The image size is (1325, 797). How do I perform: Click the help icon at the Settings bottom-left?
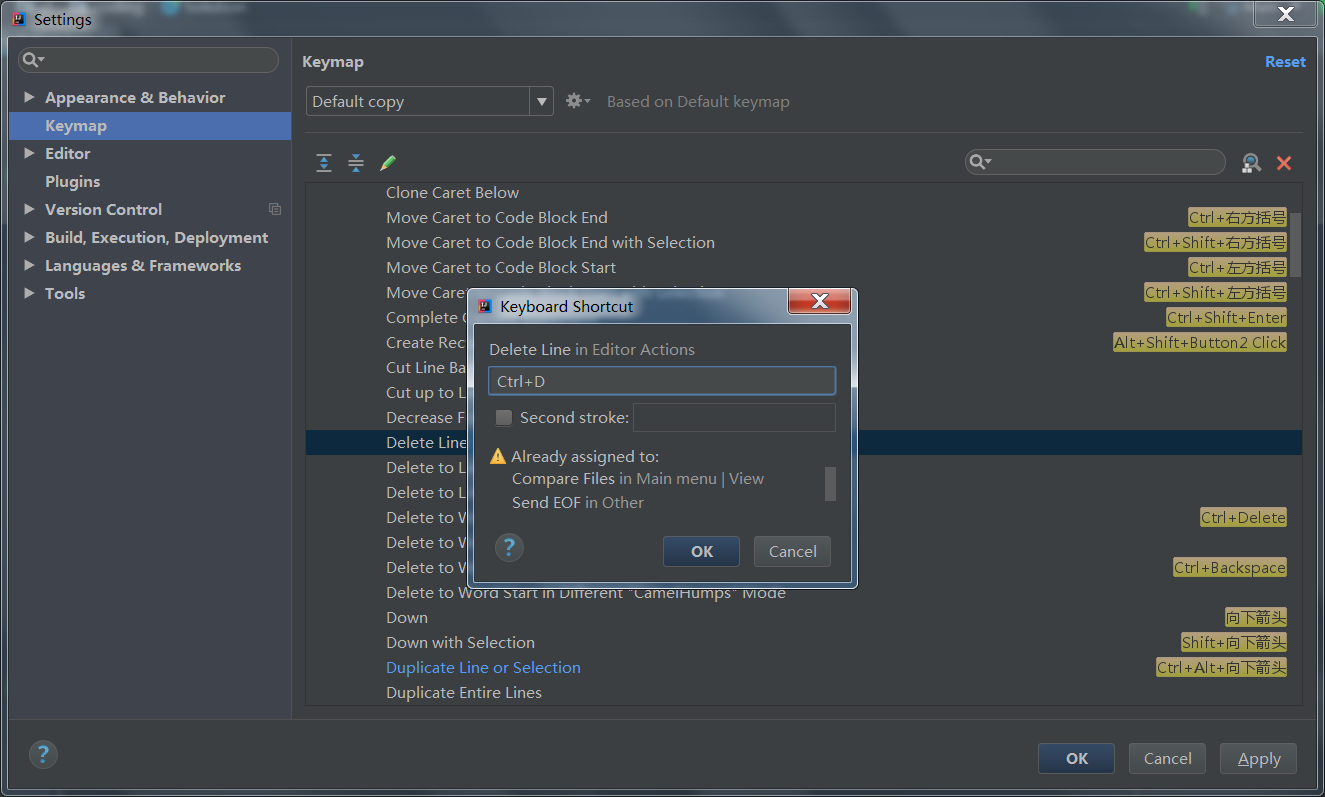pos(43,754)
